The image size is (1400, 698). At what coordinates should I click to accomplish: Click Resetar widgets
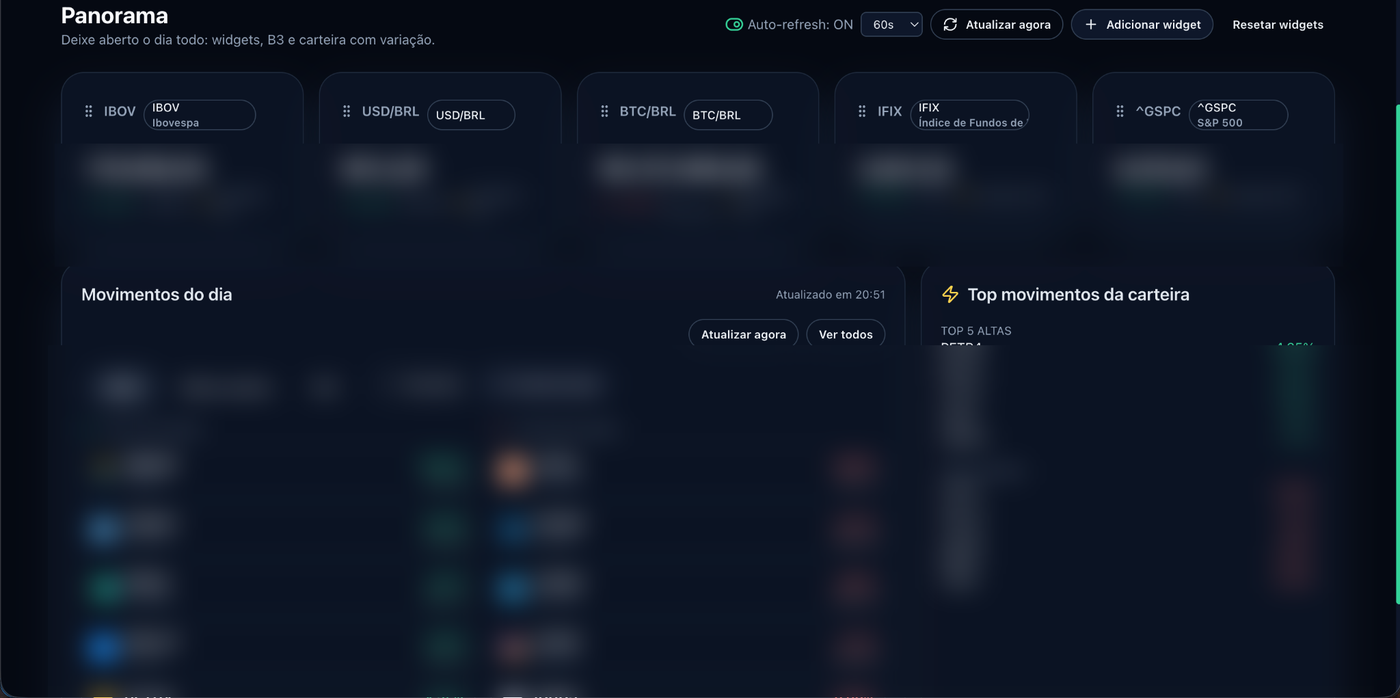tap(1278, 24)
